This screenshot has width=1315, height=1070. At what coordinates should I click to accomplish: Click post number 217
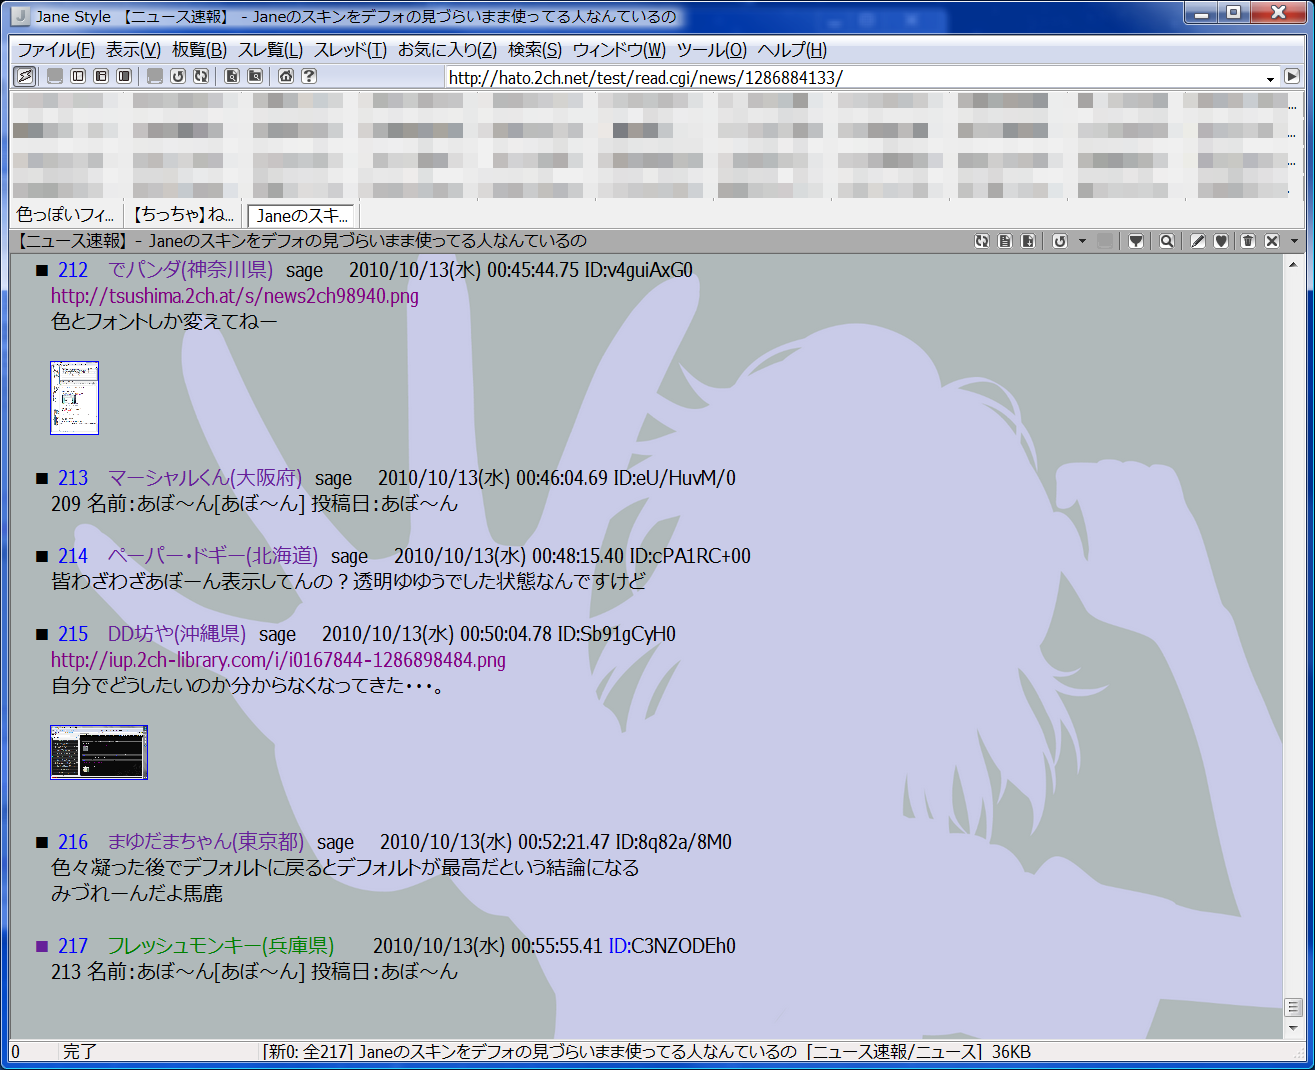pyautogui.click(x=73, y=946)
